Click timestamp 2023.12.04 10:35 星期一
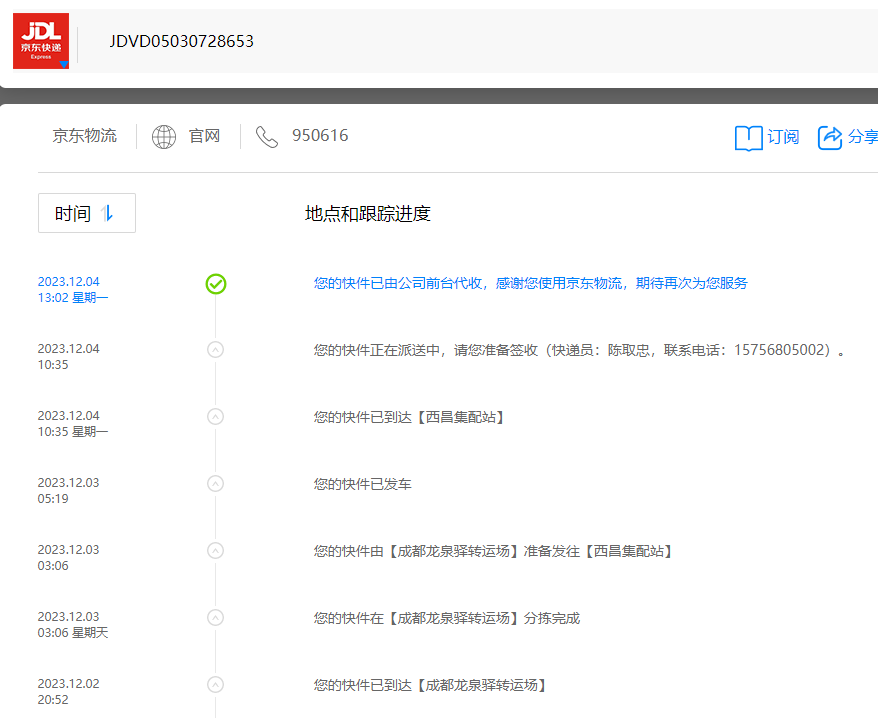The width and height of the screenshot is (878, 718). pos(73,423)
